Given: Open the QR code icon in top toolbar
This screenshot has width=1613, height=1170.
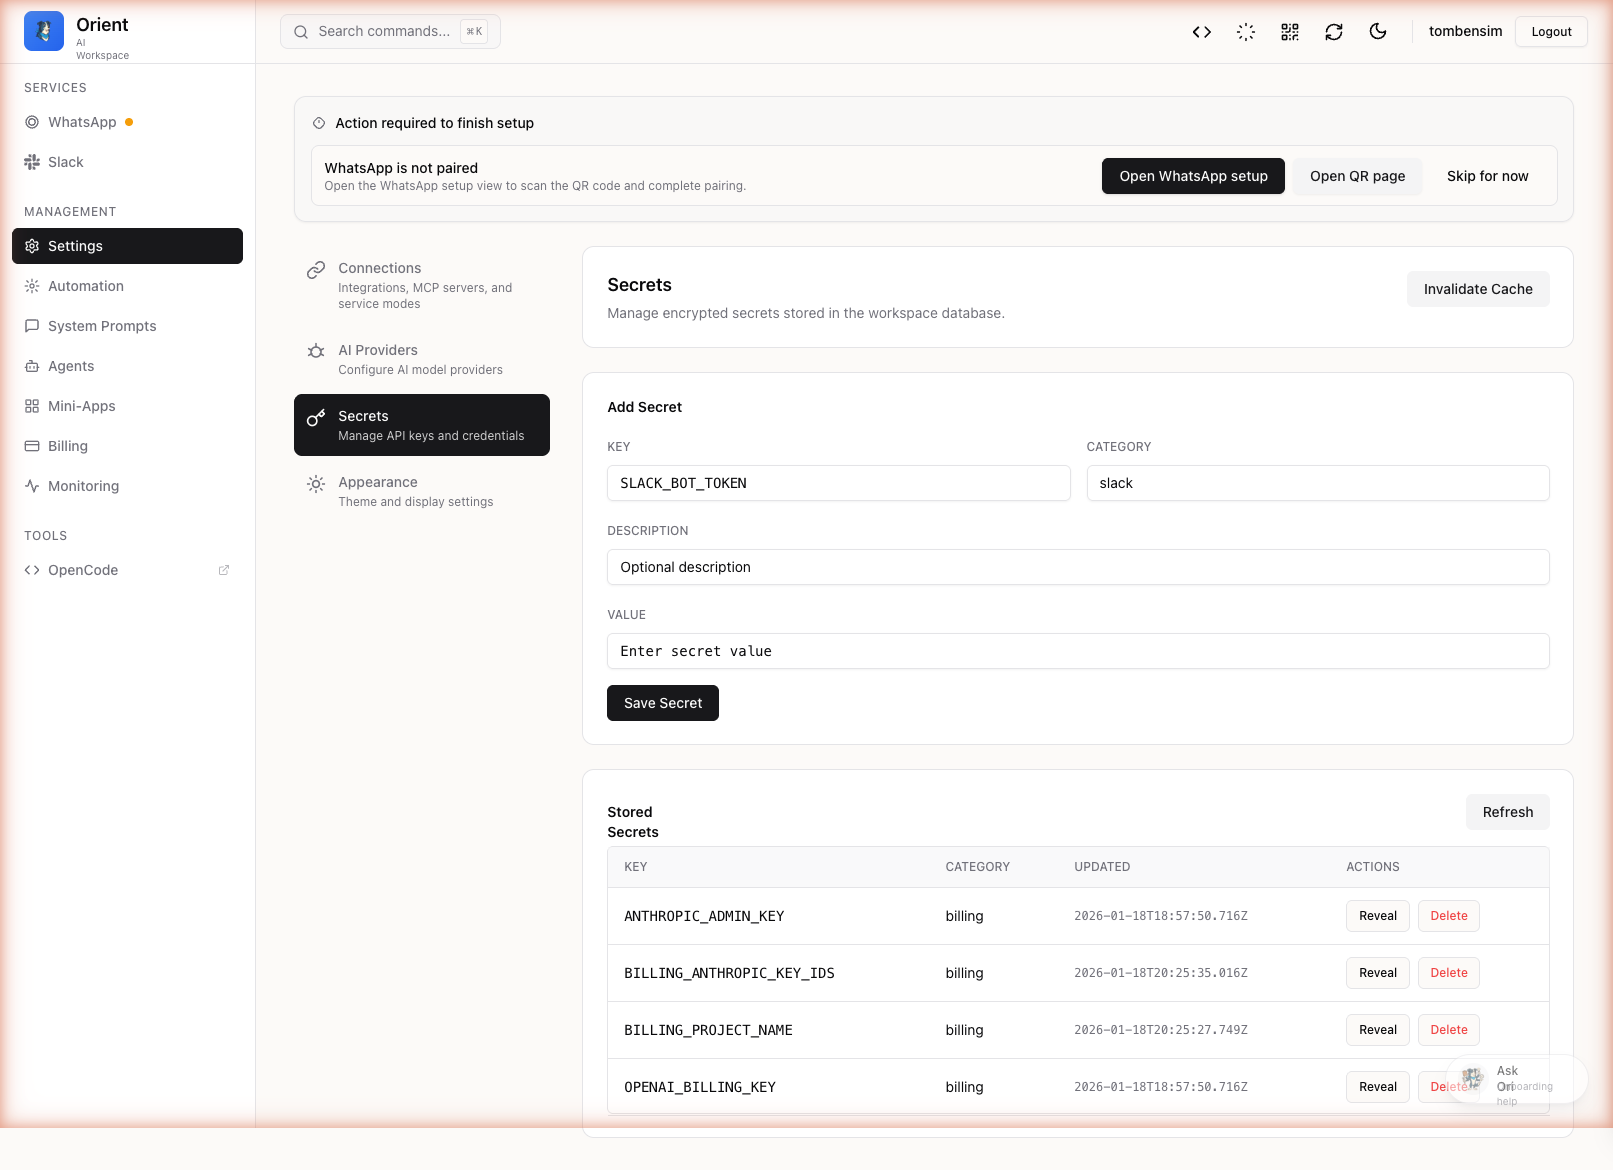Looking at the screenshot, I should click(x=1289, y=31).
